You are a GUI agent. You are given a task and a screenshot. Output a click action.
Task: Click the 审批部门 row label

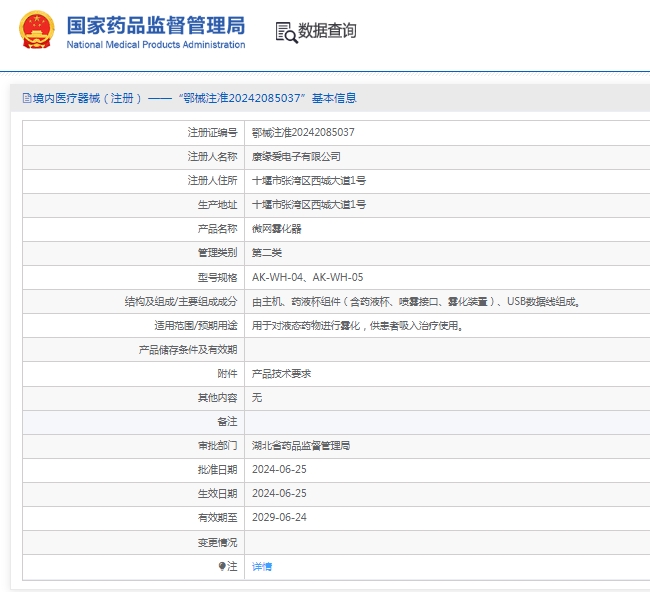tap(217, 446)
